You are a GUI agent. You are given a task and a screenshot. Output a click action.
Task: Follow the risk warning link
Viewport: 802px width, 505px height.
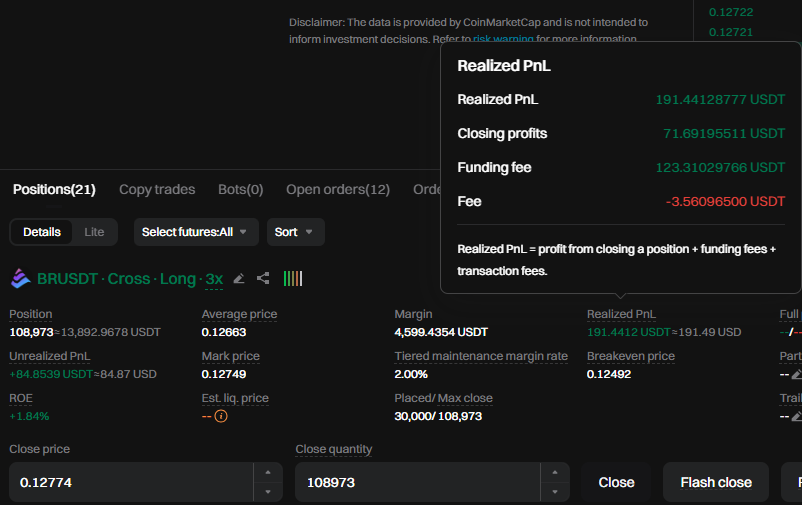[503, 39]
